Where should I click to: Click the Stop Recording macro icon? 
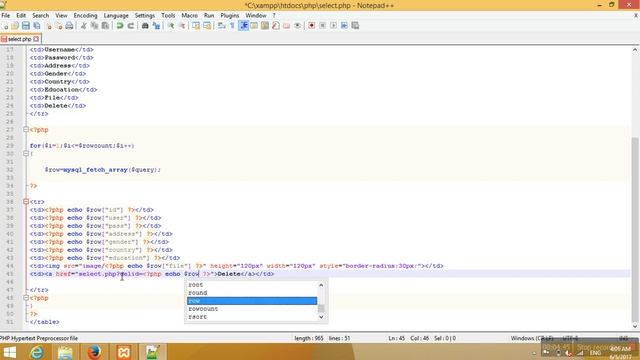tap(322, 26)
